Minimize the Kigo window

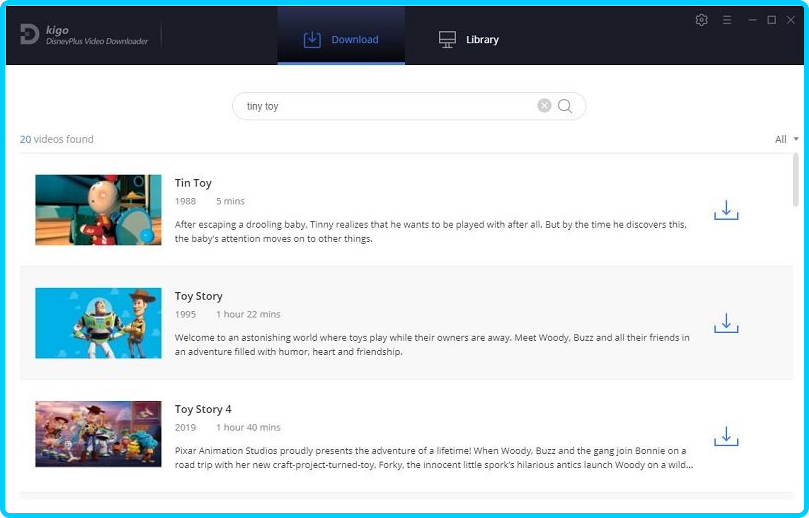pyautogui.click(x=750, y=20)
